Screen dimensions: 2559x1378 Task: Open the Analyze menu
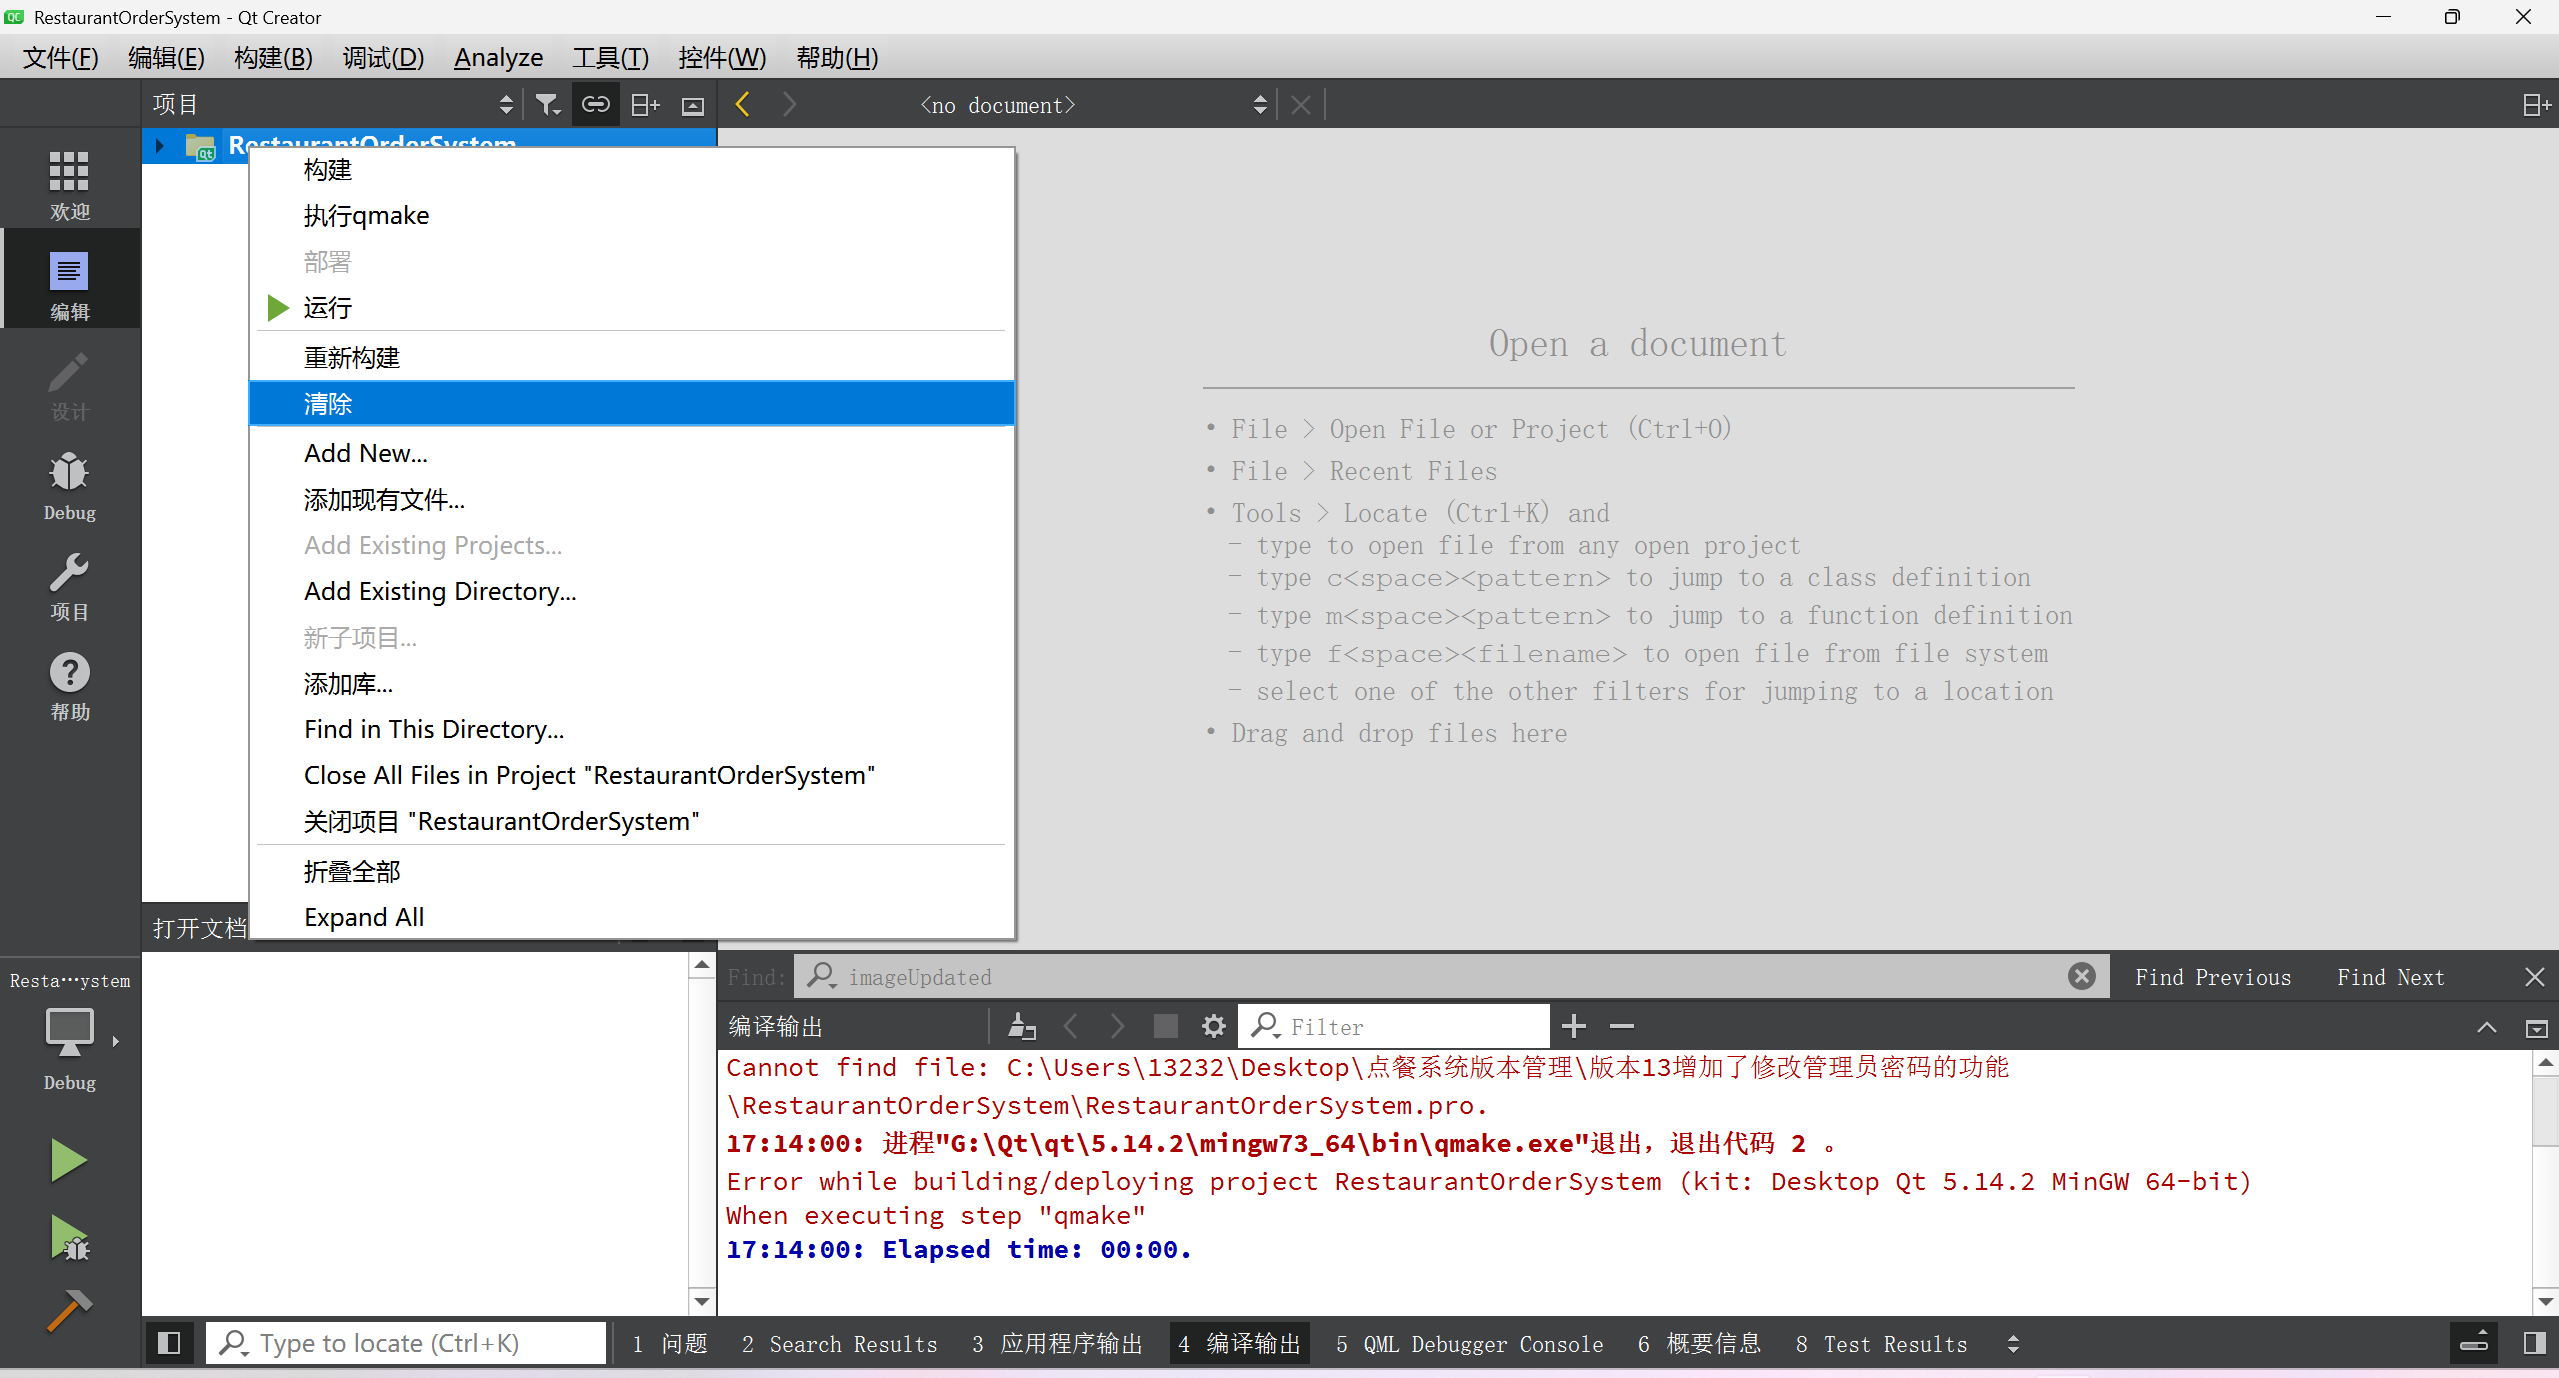point(498,57)
